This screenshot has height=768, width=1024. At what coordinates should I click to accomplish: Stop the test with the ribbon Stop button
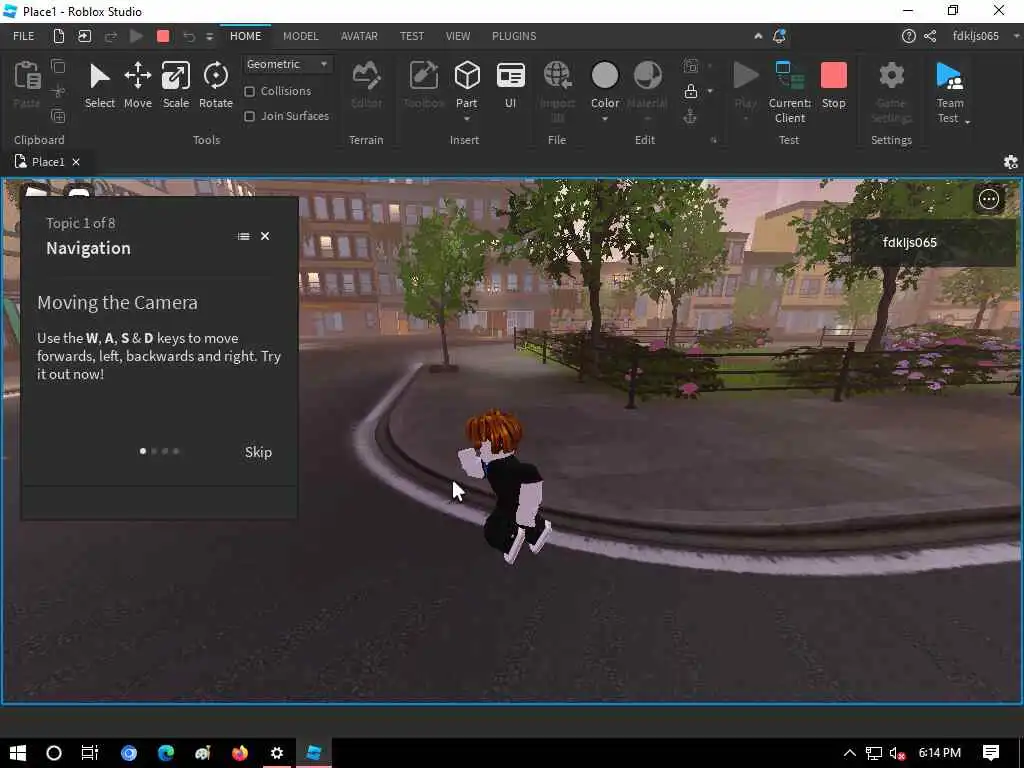click(x=833, y=76)
